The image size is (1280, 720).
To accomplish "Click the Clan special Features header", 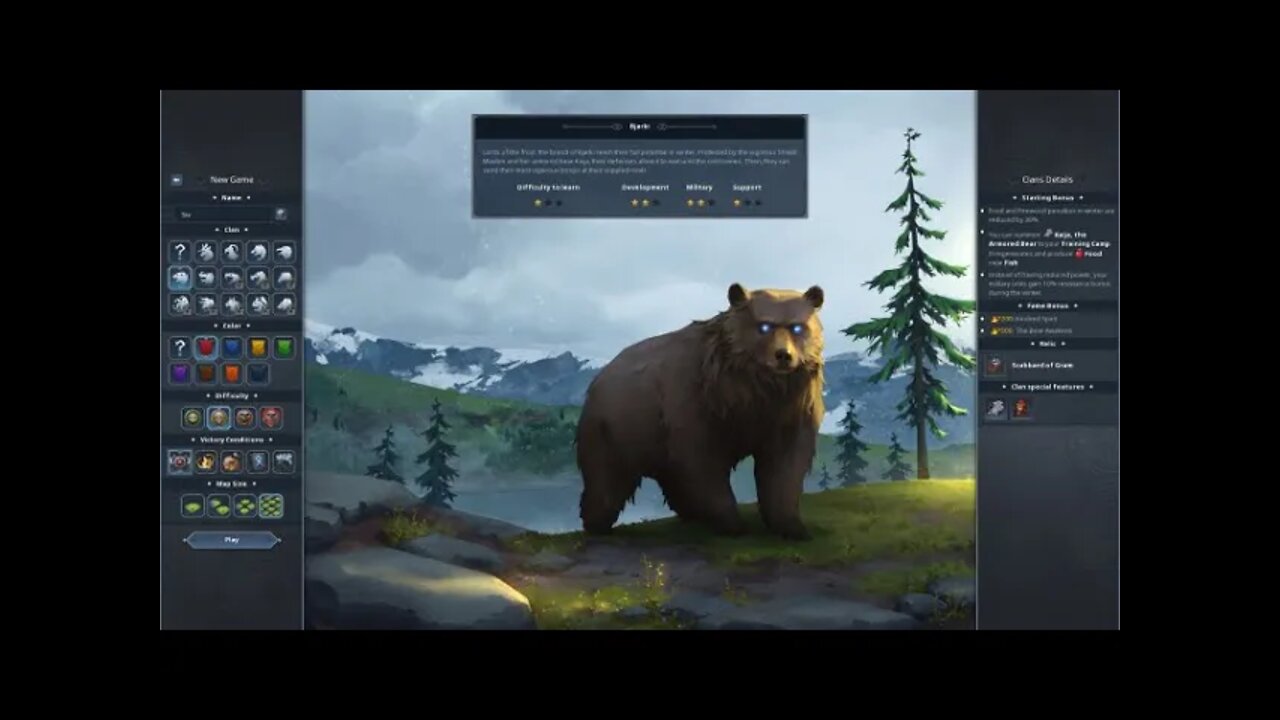I will tap(1047, 386).
